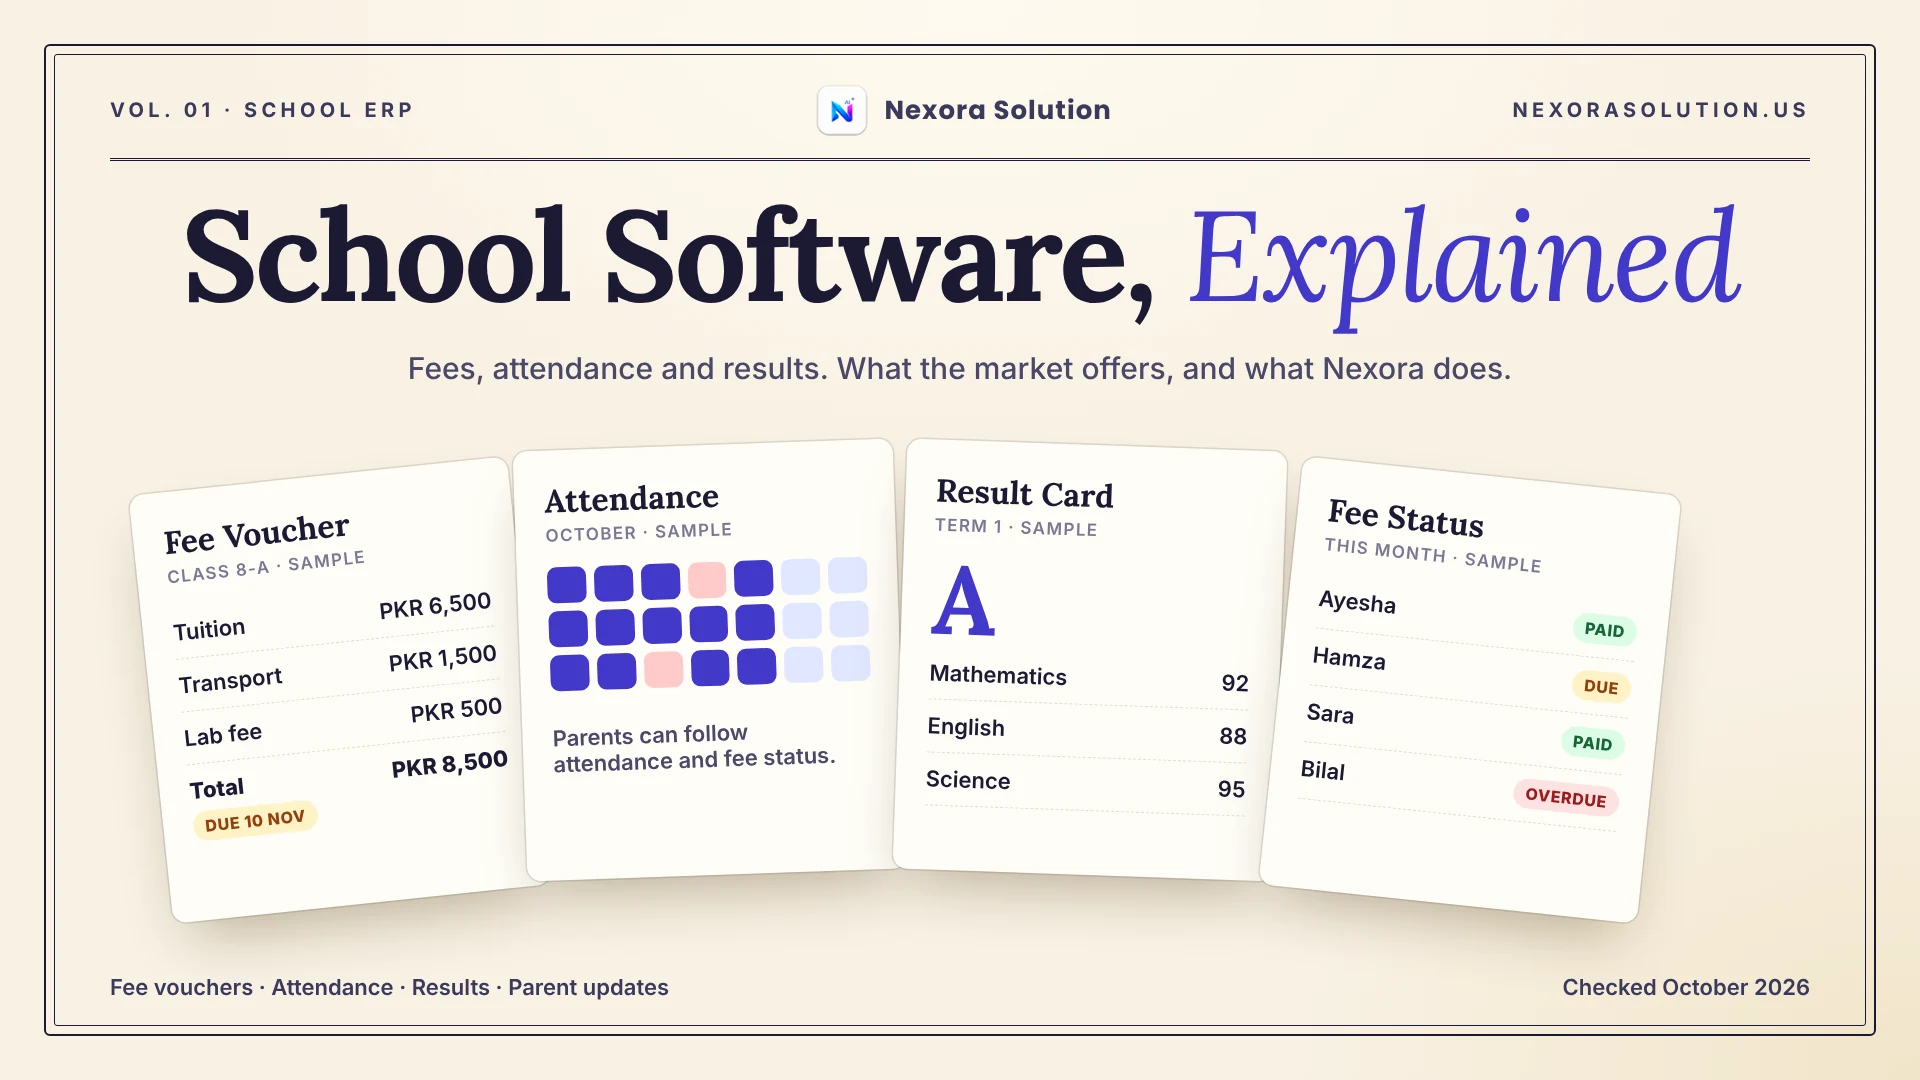The image size is (1920, 1080).
Task: Click the OVERDUE badge in Bilal's row
Action: [x=1566, y=797]
